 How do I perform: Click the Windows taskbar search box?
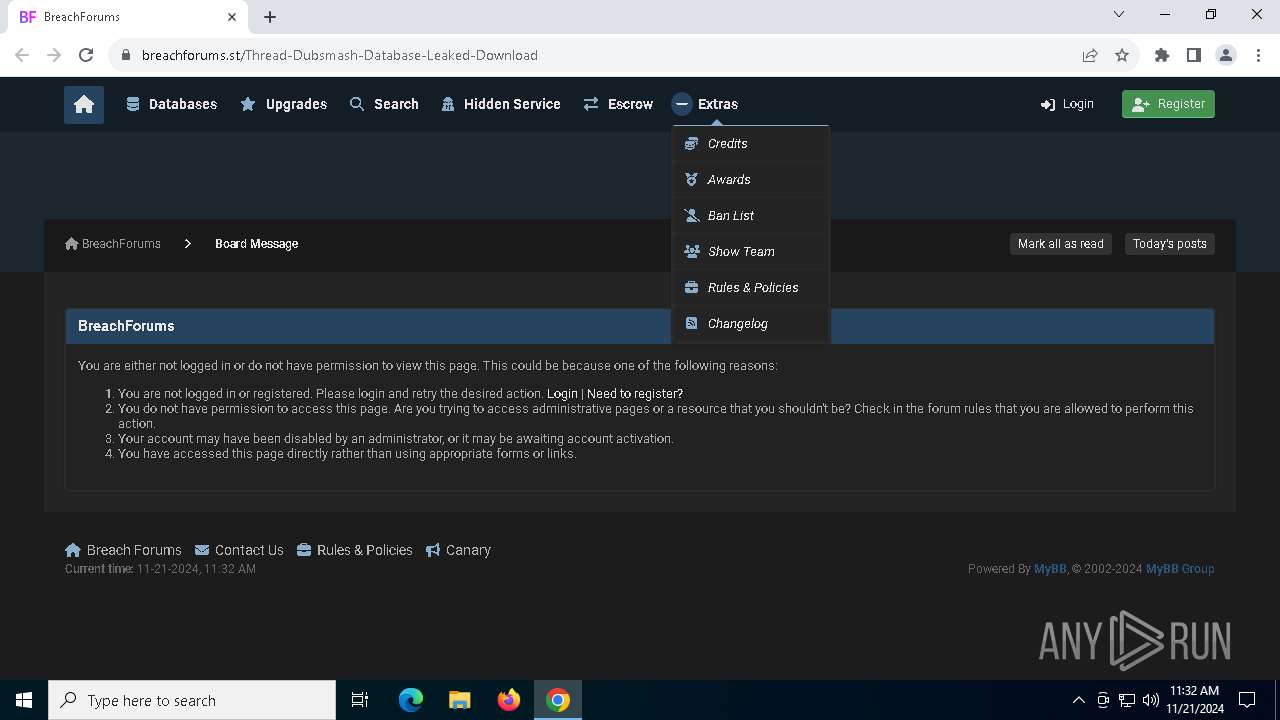click(192, 700)
